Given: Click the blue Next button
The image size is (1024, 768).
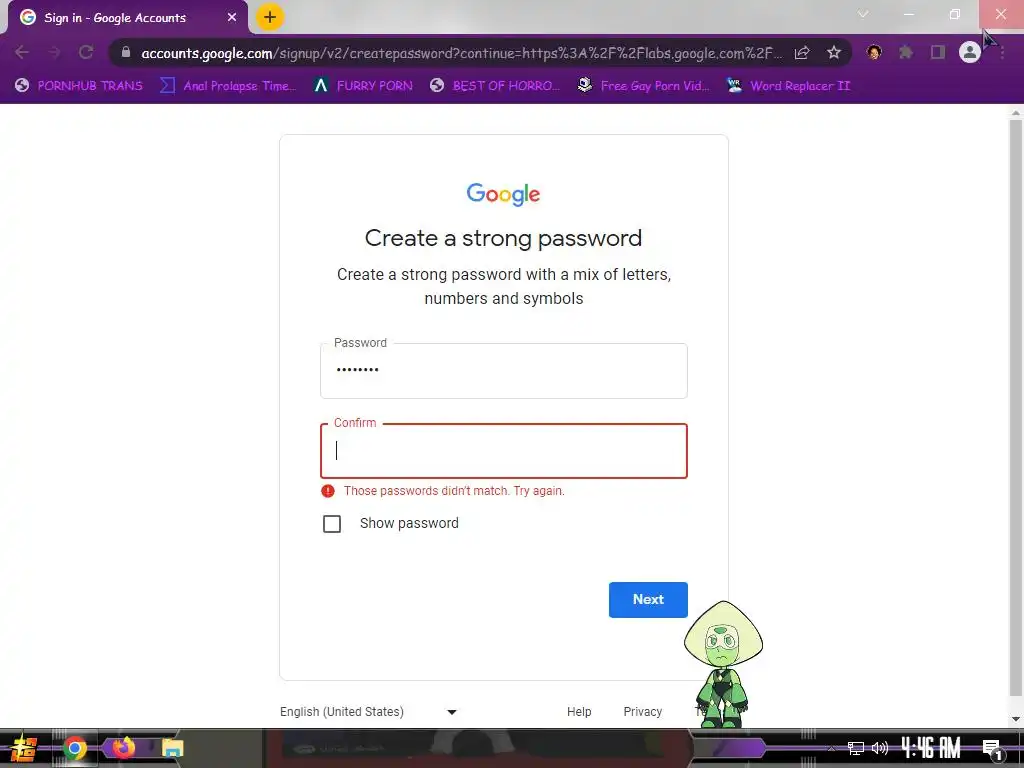Looking at the screenshot, I should [648, 600].
